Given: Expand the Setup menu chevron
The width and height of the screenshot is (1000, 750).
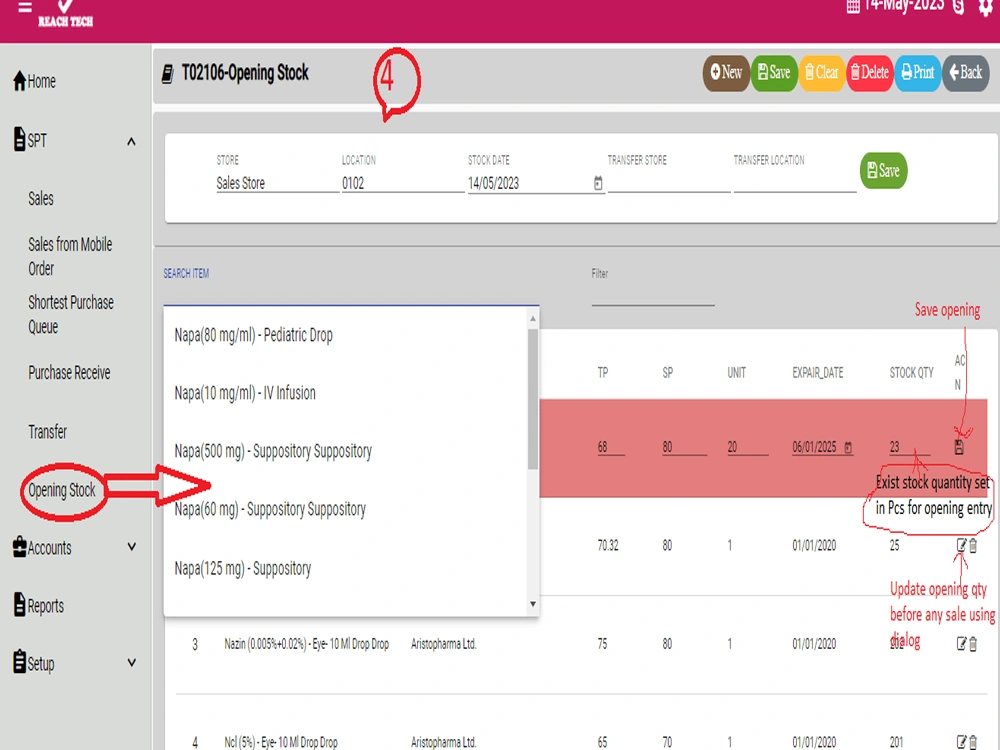Looking at the screenshot, I should click(x=131, y=663).
